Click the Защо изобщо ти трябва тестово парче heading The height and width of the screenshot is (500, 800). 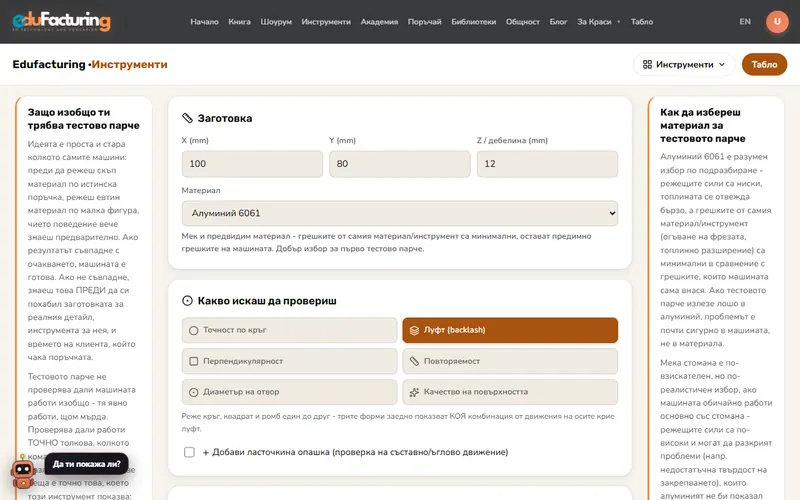click(x=84, y=118)
